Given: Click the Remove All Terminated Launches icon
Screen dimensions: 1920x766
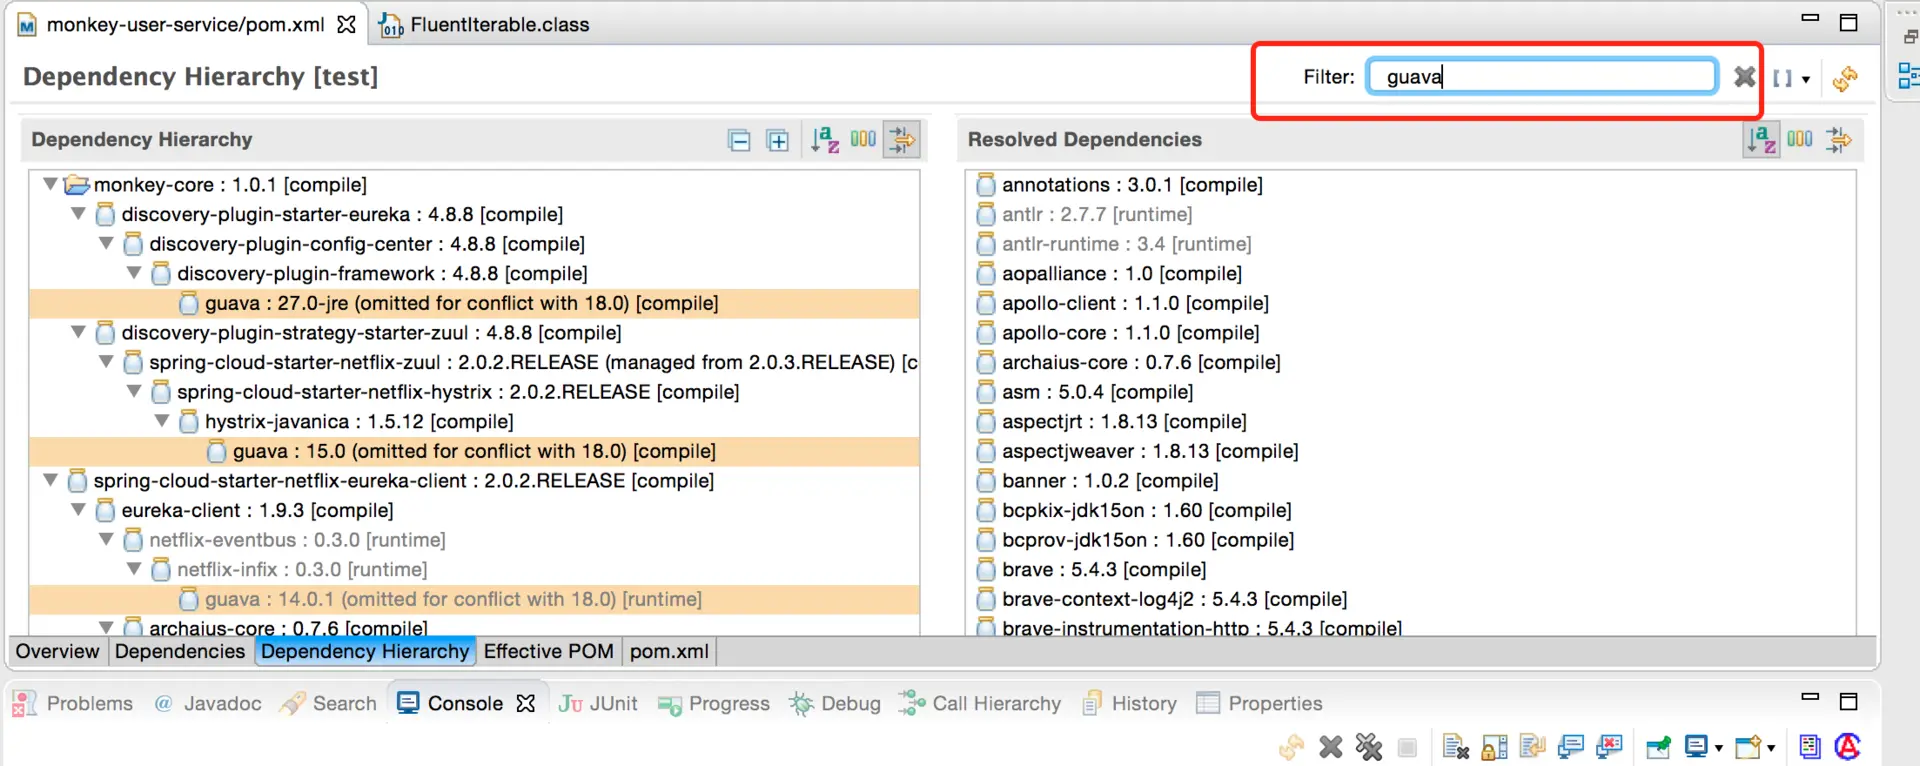Looking at the screenshot, I should (x=1369, y=747).
